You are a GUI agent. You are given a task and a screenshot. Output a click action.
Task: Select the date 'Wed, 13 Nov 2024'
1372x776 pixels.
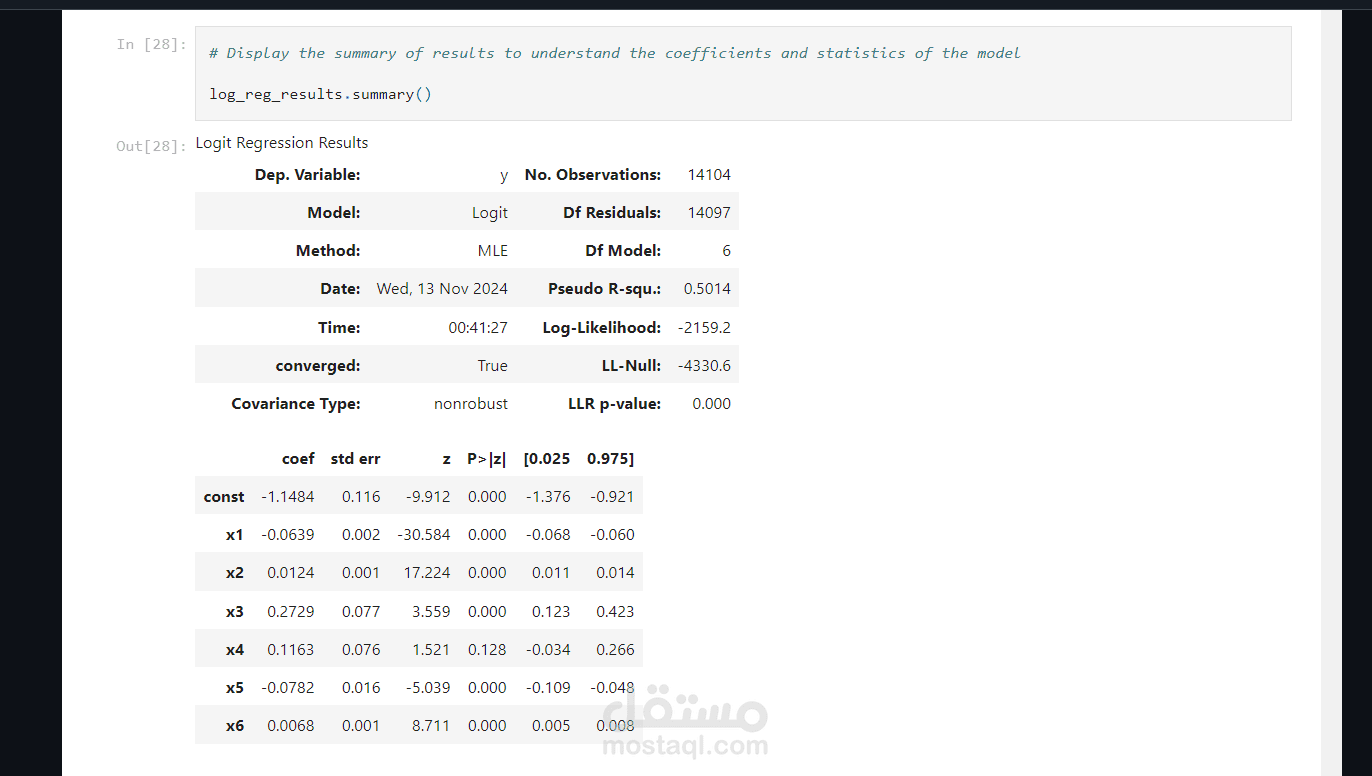pyautogui.click(x=442, y=289)
